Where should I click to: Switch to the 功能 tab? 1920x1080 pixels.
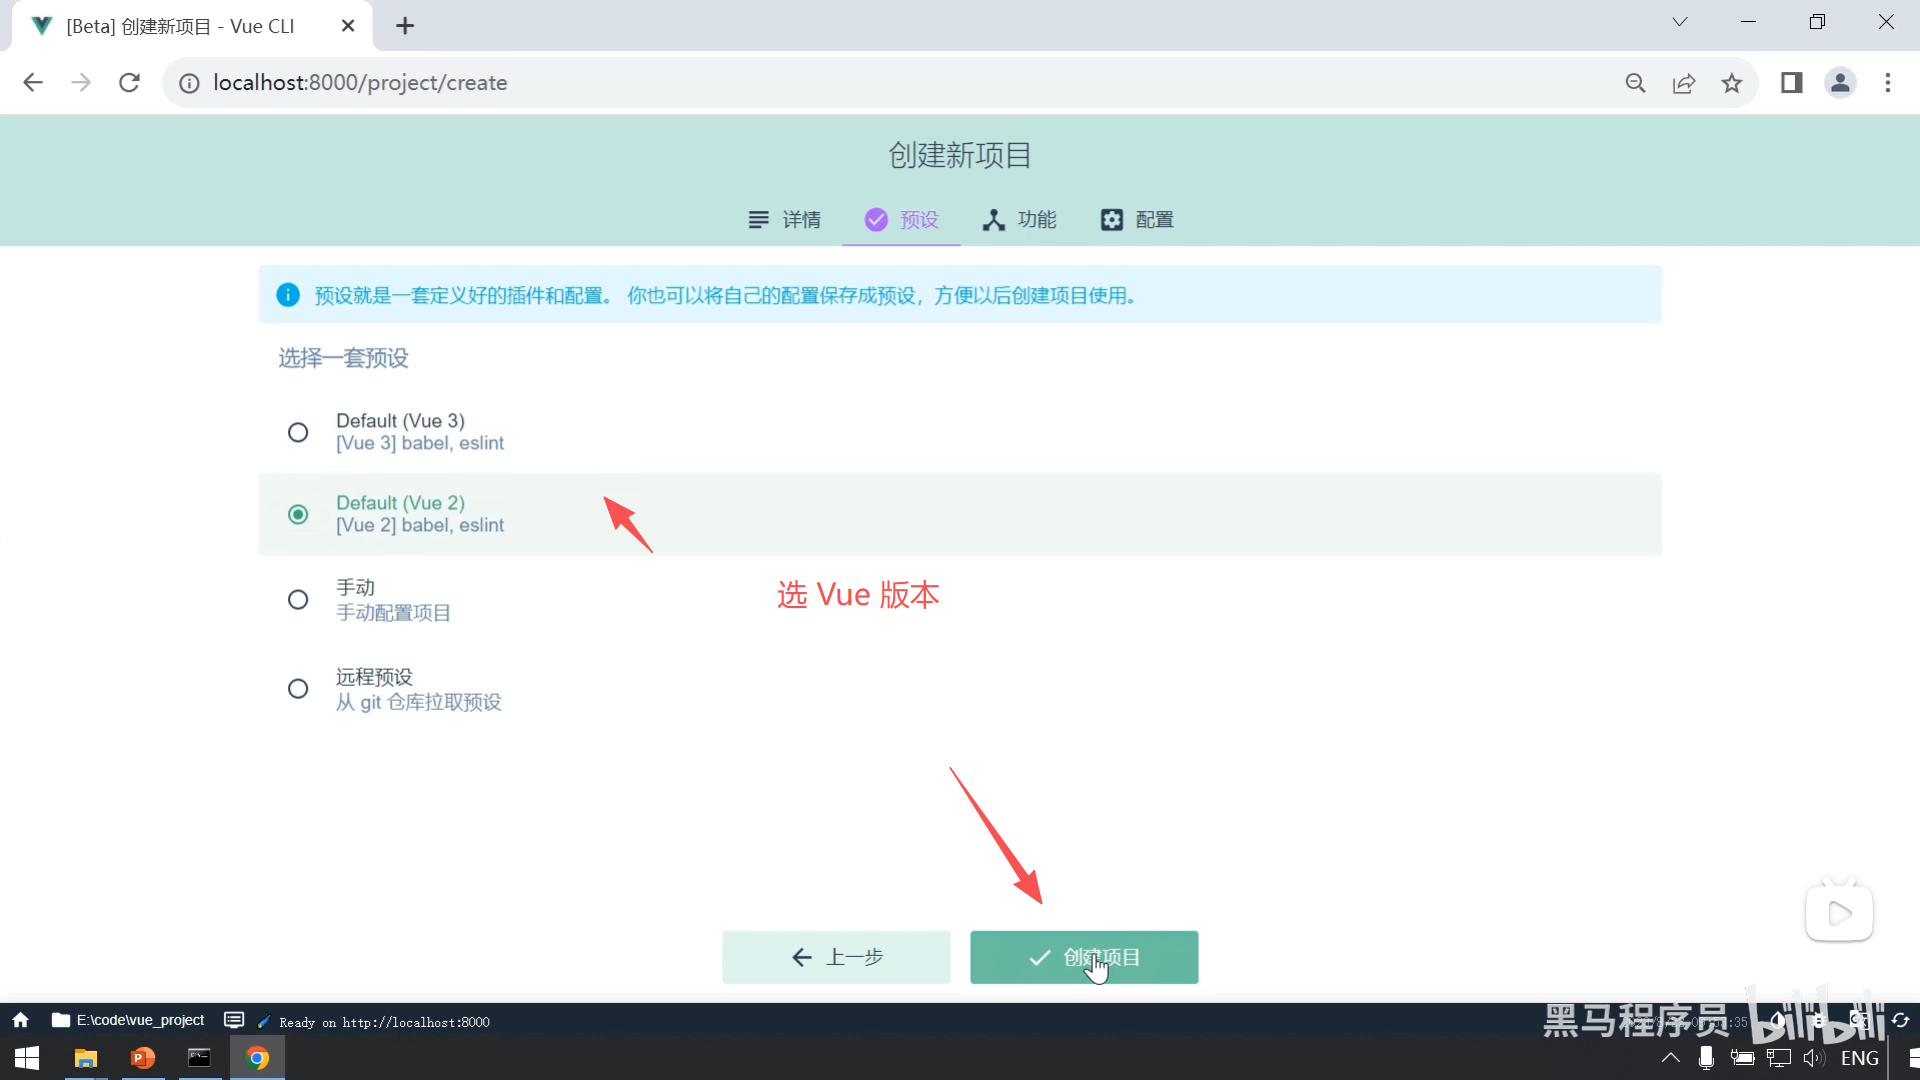pos(1020,220)
